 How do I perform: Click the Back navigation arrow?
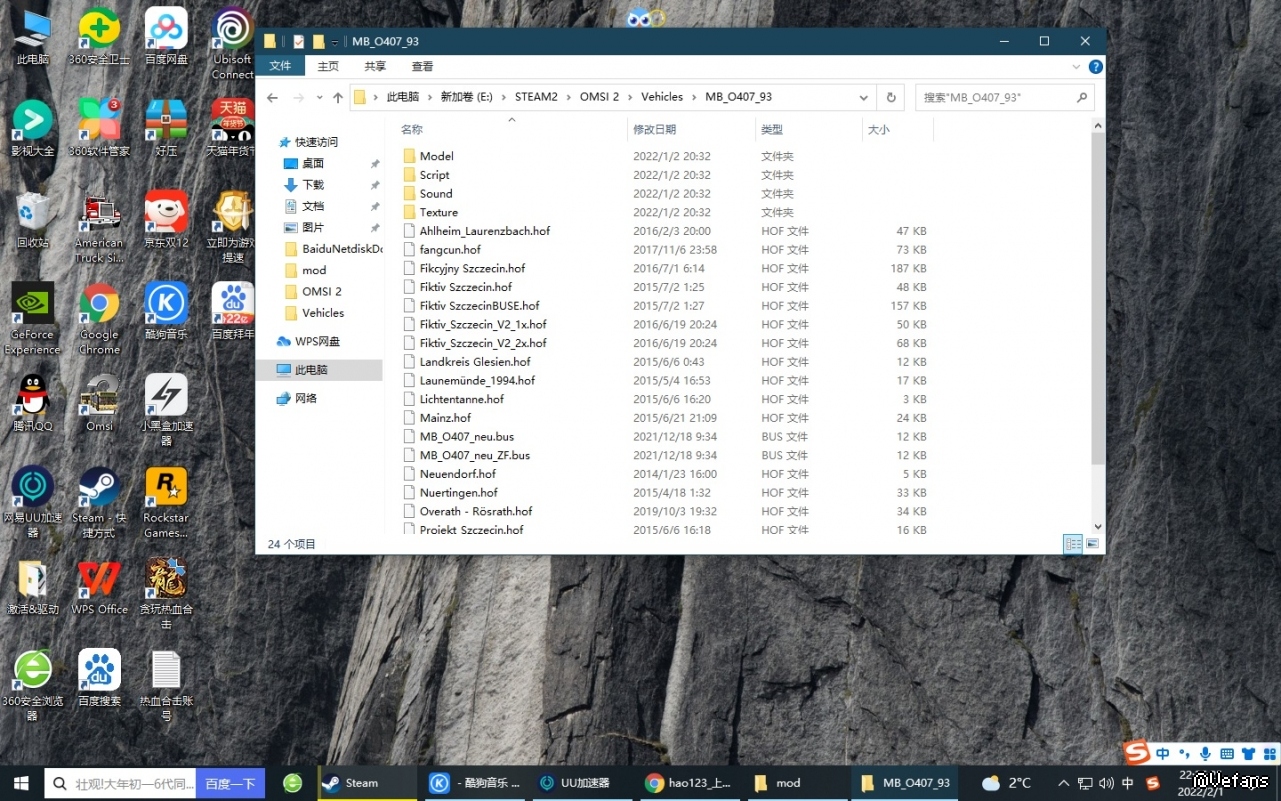coord(272,98)
